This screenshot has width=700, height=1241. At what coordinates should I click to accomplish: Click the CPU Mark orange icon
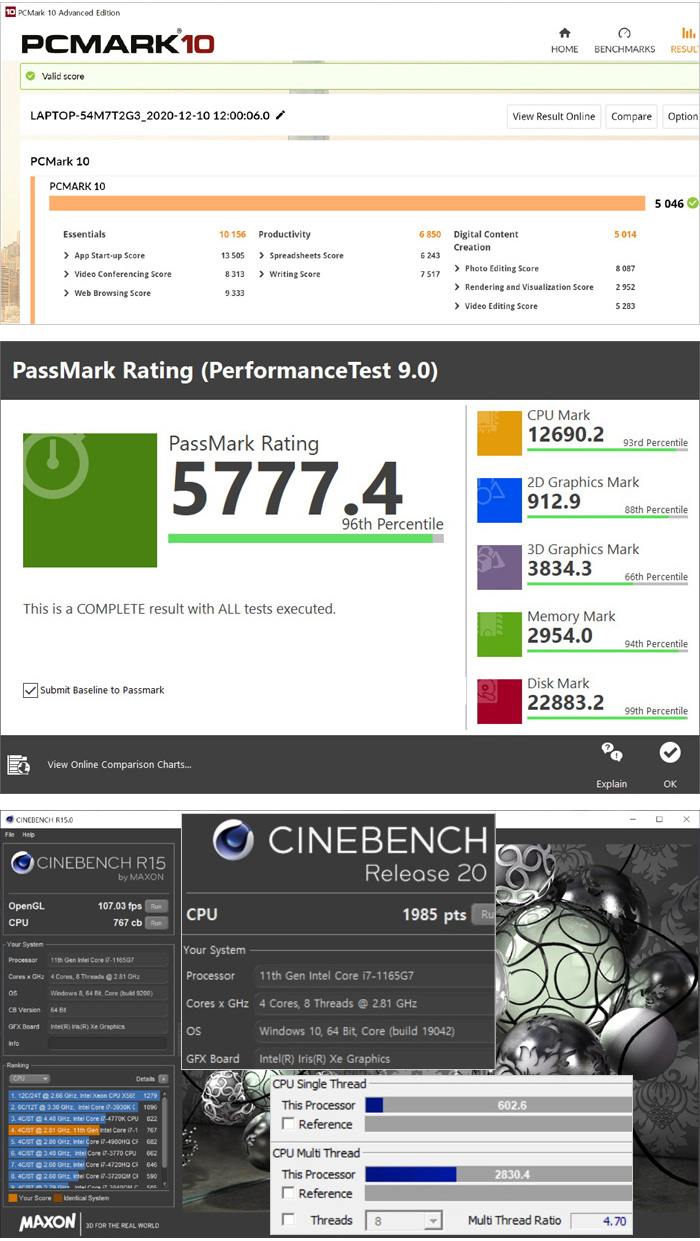point(498,433)
